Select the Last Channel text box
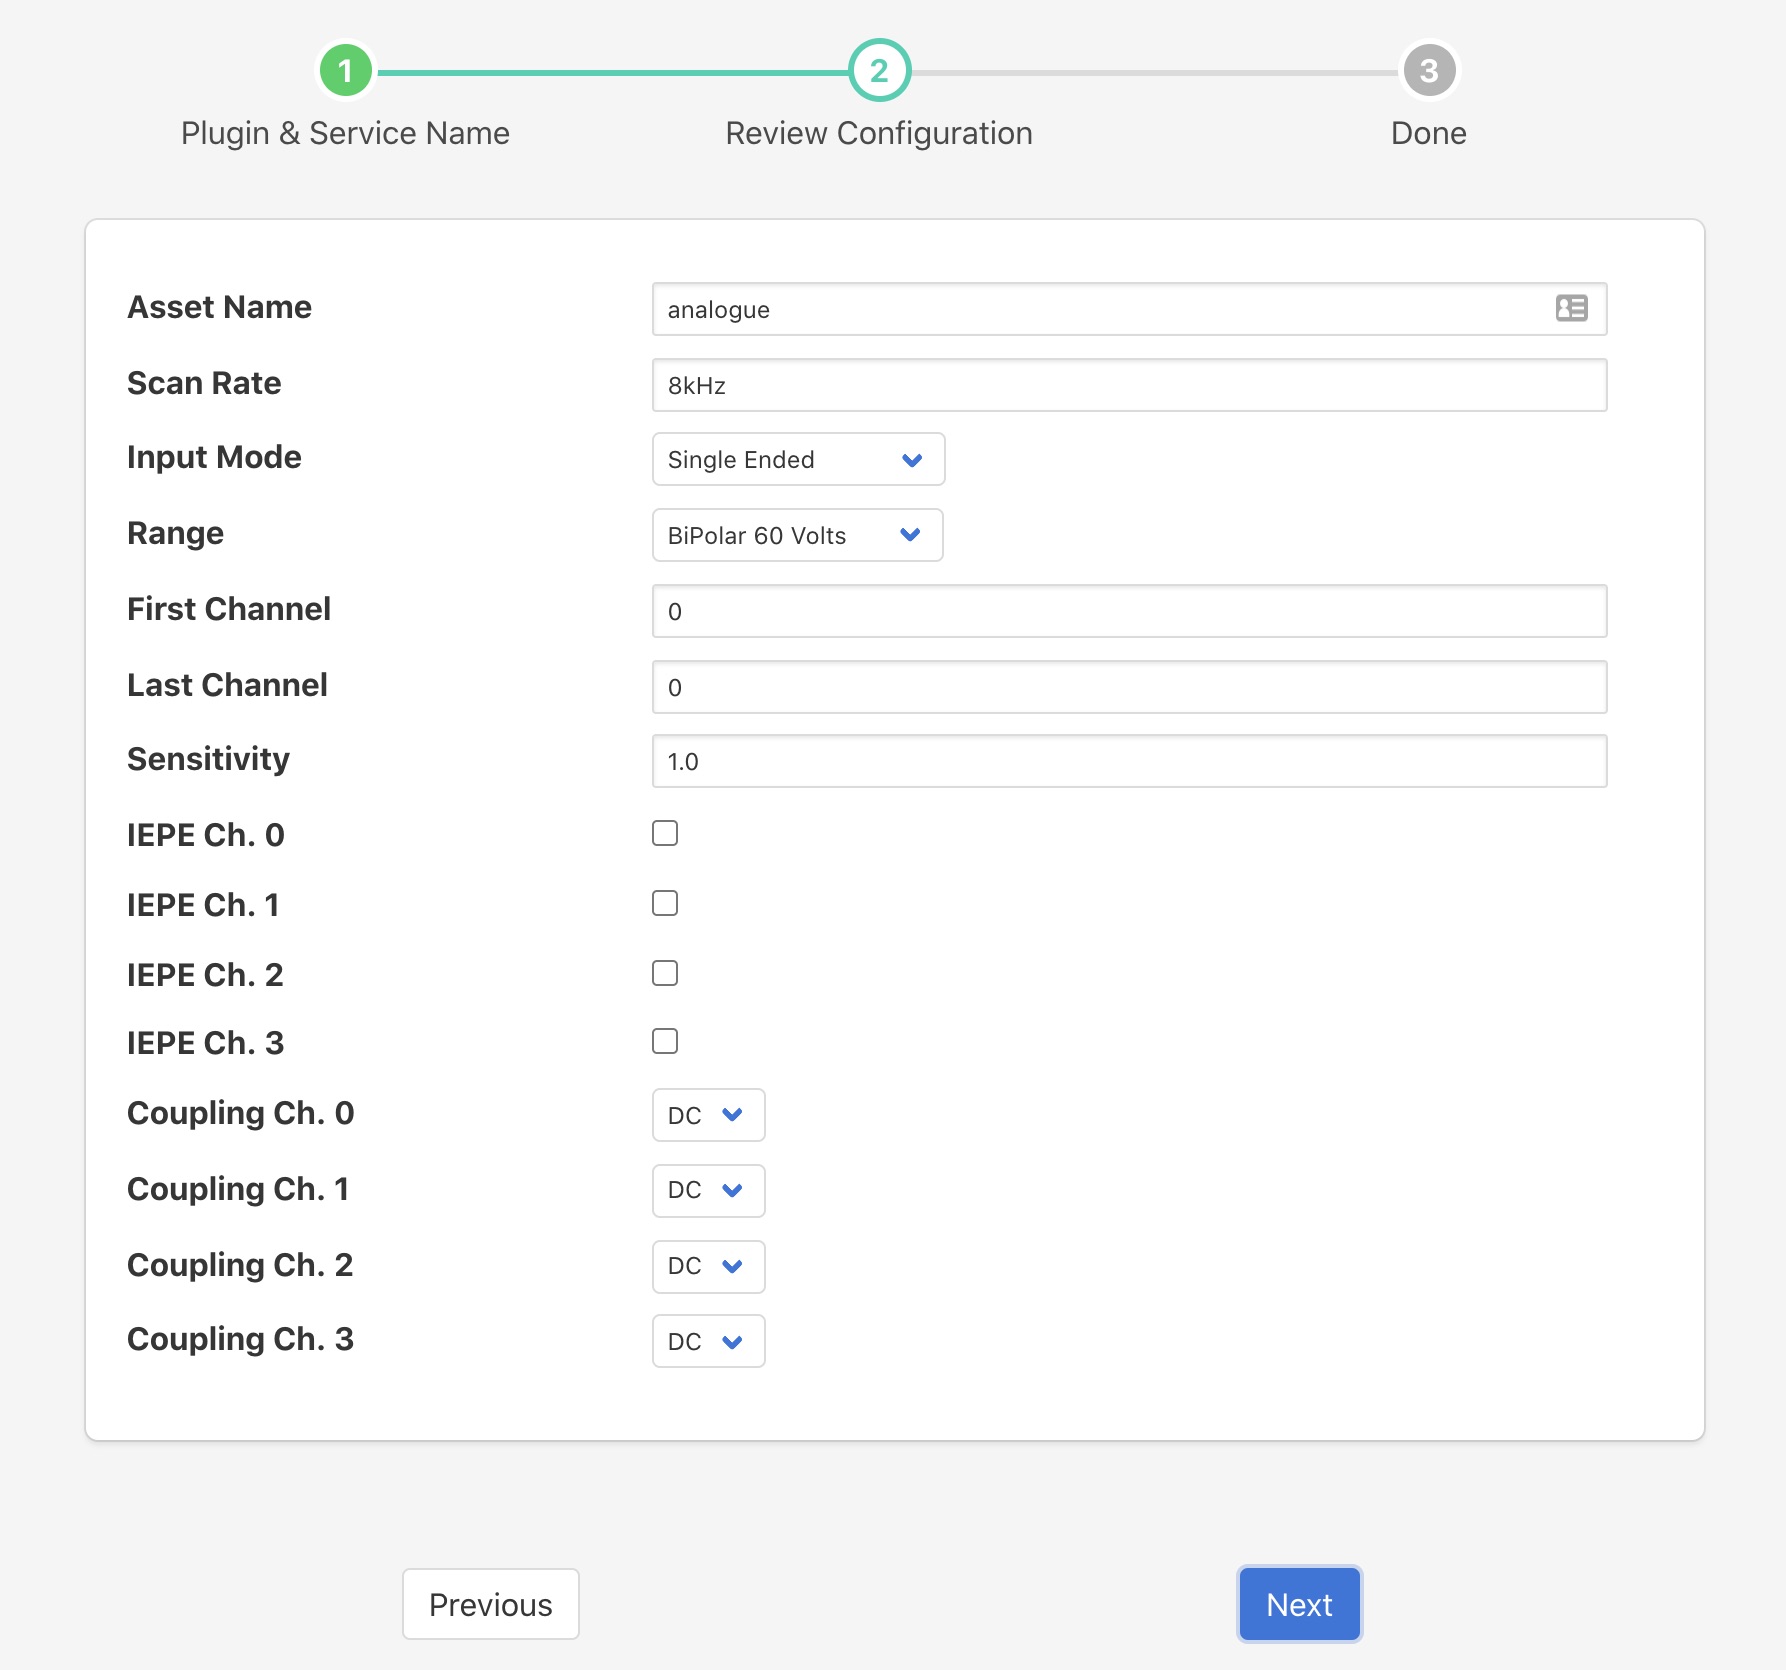The height and width of the screenshot is (1670, 1786). pos(1129,687)
